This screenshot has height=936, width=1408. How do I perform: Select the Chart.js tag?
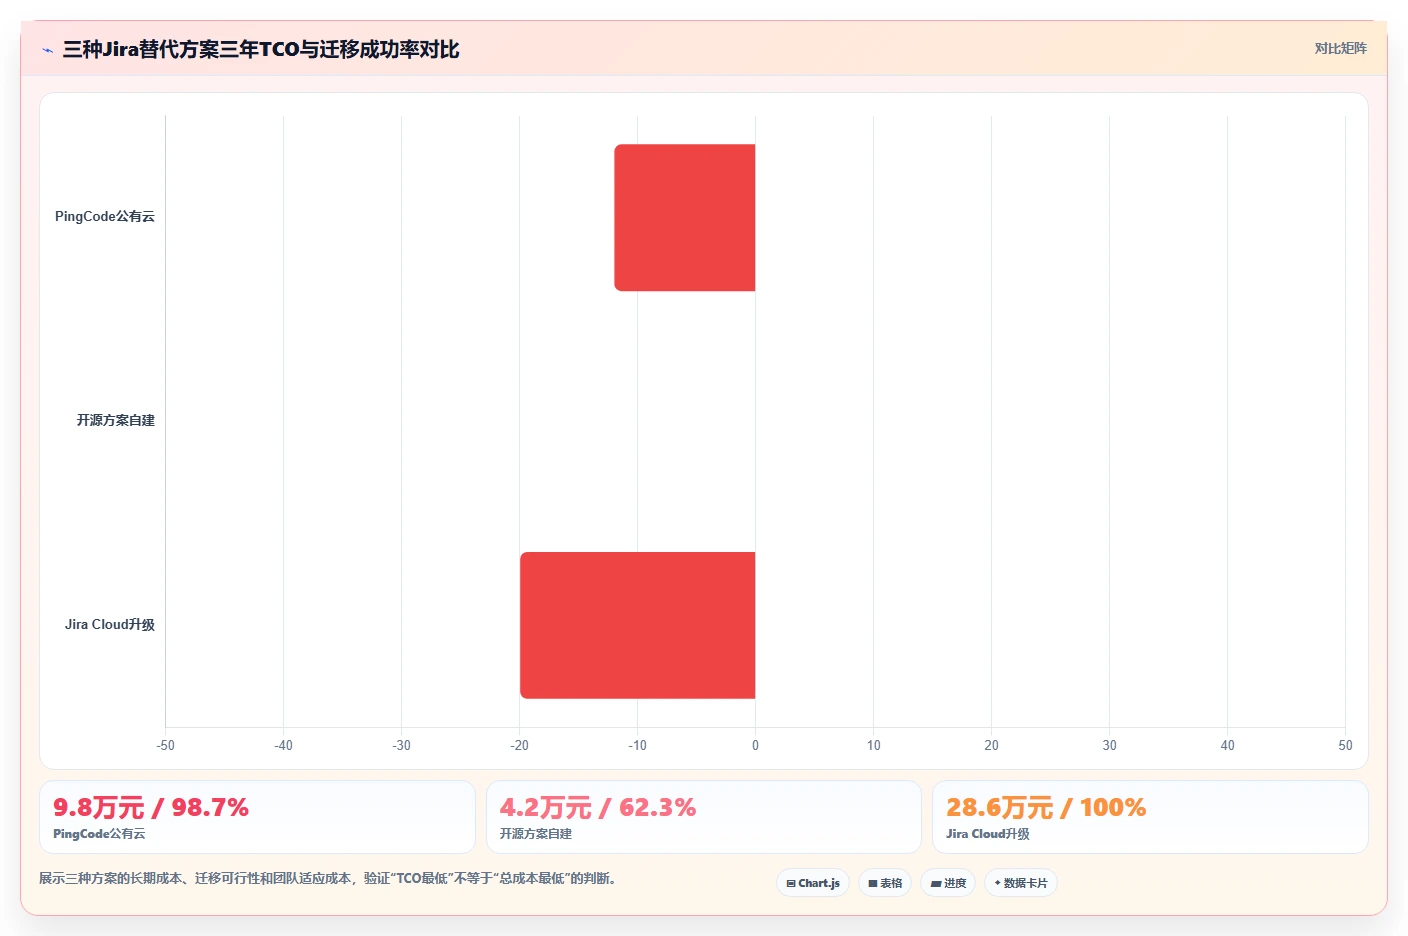click(813, 883)
